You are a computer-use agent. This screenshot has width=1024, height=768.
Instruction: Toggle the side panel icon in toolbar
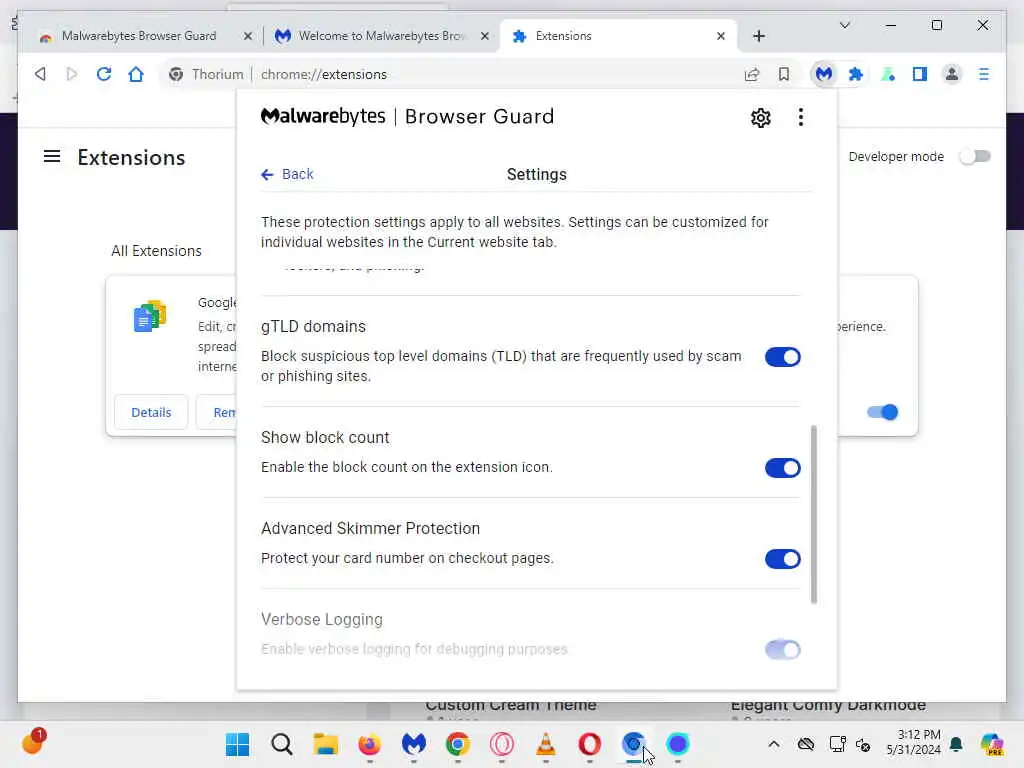[920, 74]
